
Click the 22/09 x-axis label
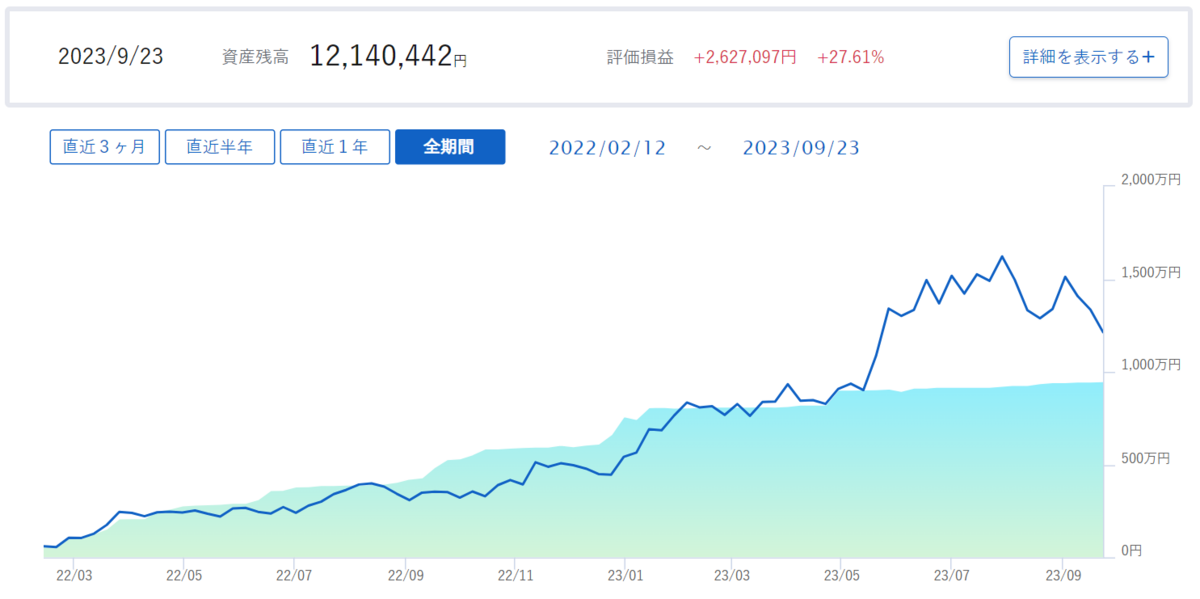pyautogui.click(x=405, y=576)
